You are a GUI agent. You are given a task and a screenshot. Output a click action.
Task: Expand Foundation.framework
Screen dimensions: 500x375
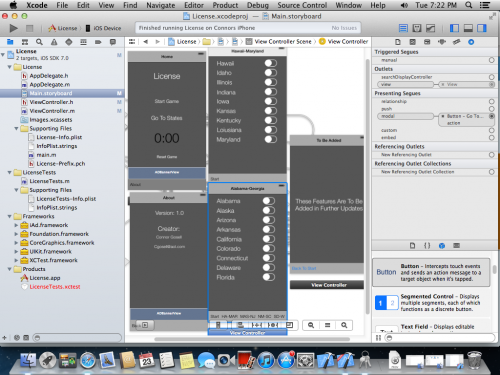click(16, 234)
